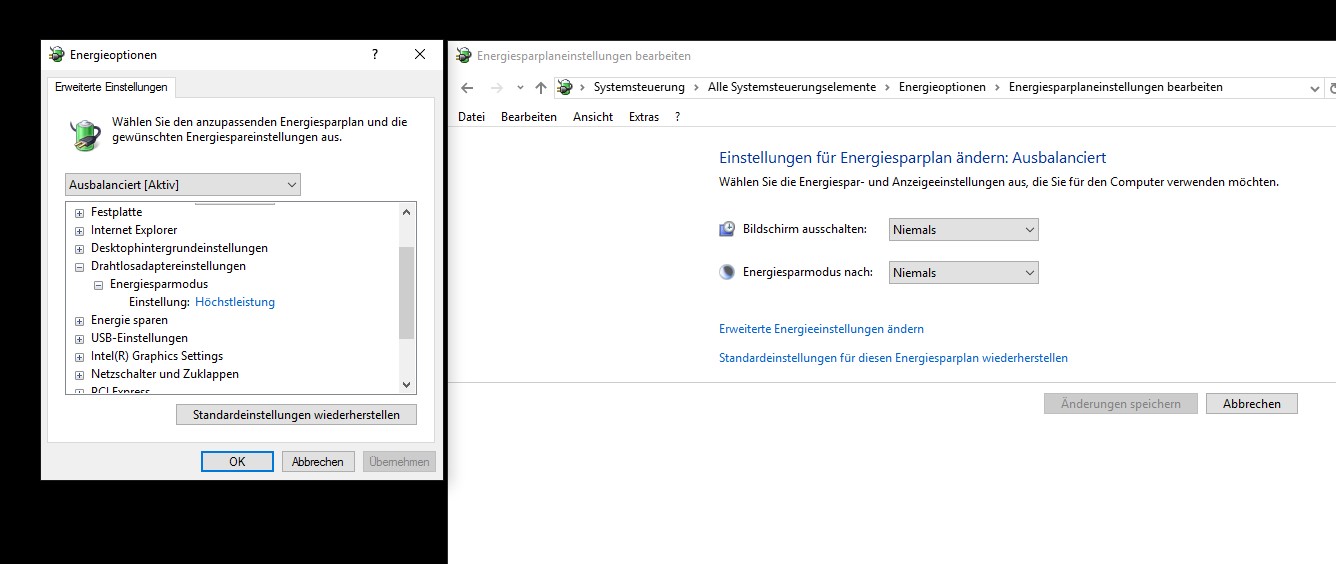Open the Bearbeiten menu
The height and width of the screenshot is (564, 1336).
pyautogui.click(x=529, y=117)
